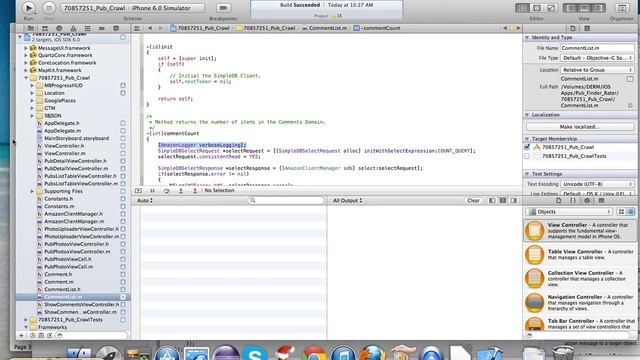Toggle the Navigator pane View button
The width and height of the screenshot is (640, 360).
pos(570,8)
